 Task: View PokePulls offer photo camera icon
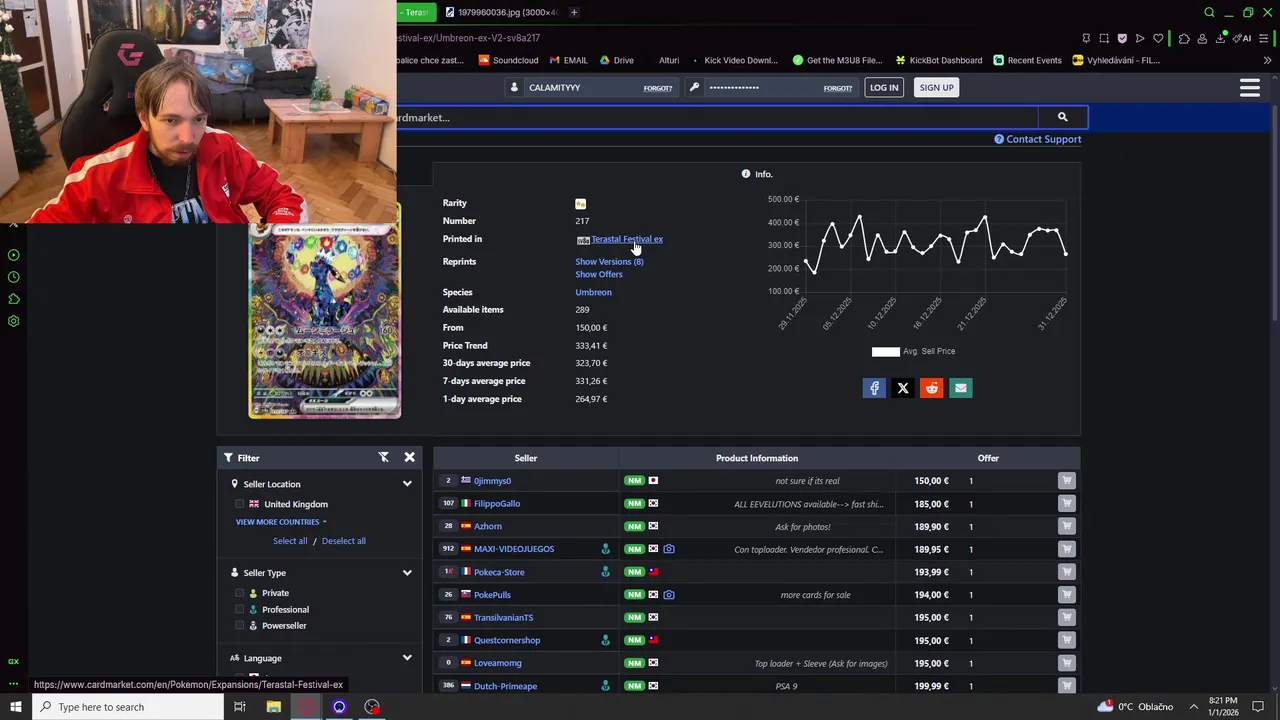669,595
